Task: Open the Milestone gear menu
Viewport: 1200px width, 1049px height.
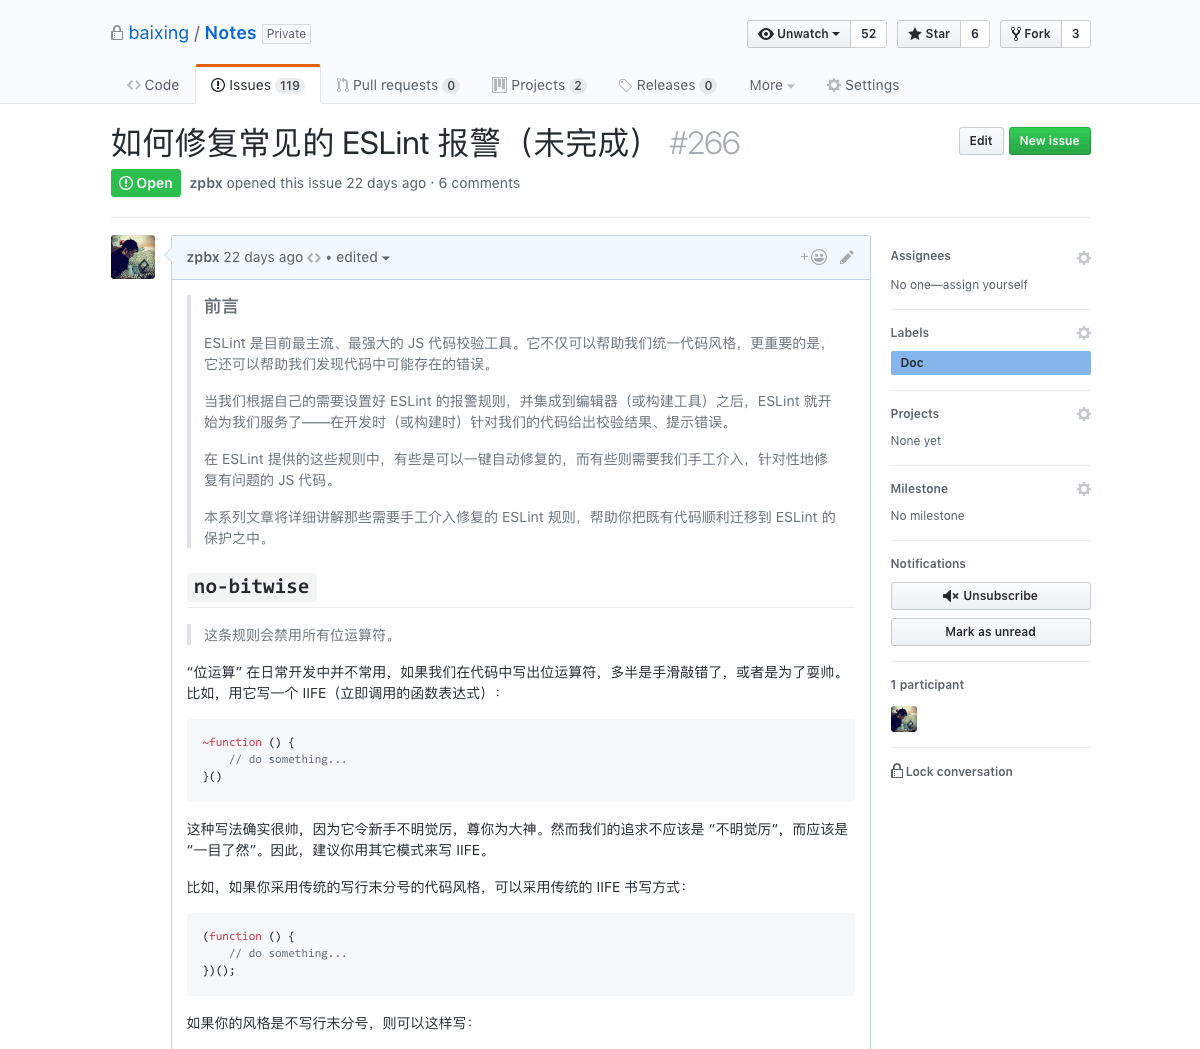Action: [x=1084, y=489]
